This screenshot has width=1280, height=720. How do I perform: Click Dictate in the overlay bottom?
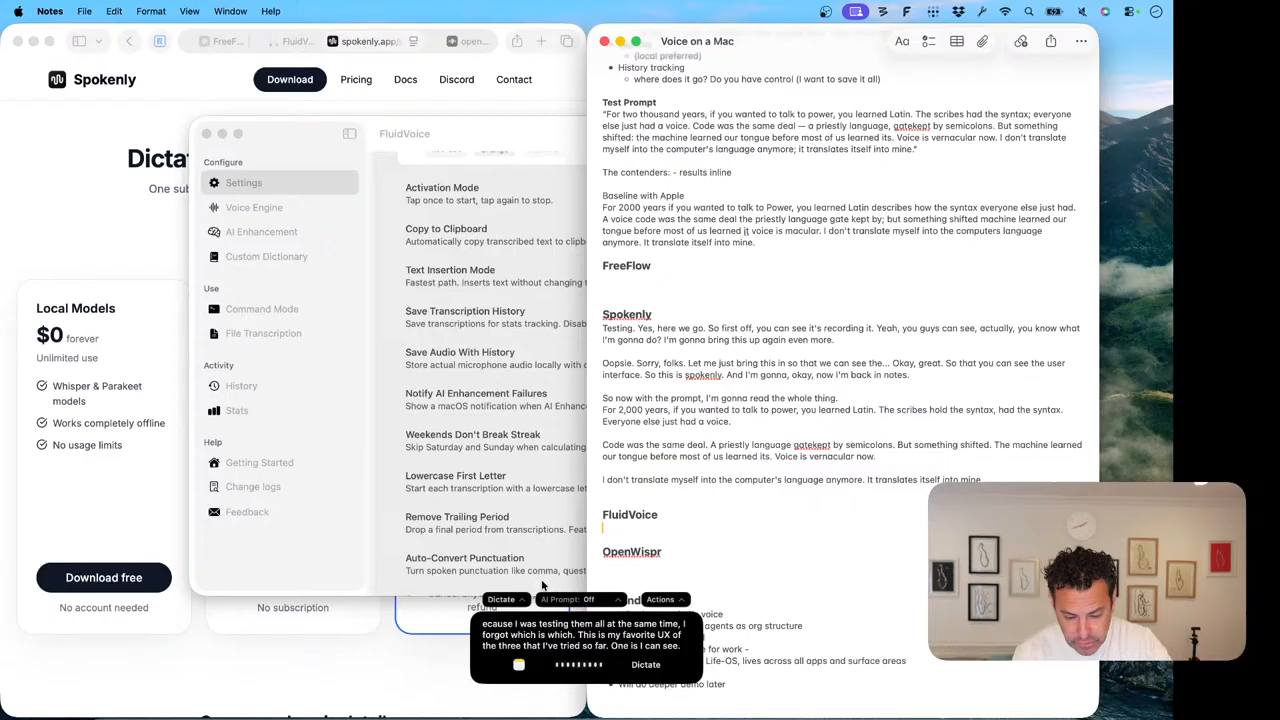[646, 665]
